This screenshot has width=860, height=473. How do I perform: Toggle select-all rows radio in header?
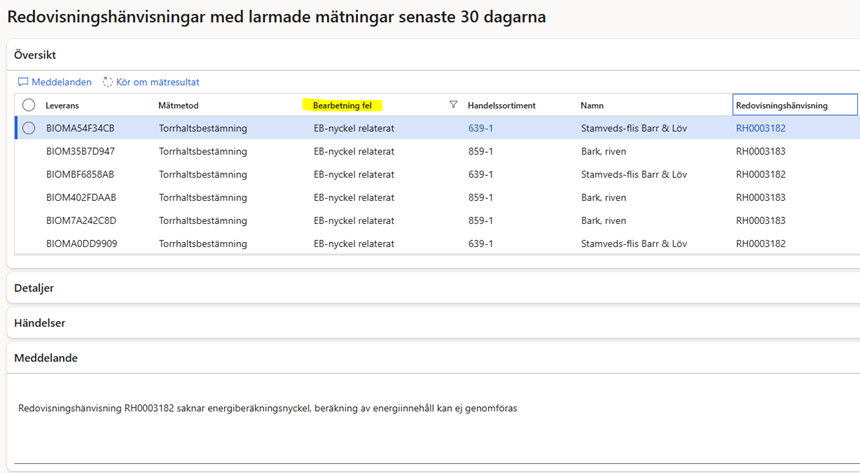point(29,105)
